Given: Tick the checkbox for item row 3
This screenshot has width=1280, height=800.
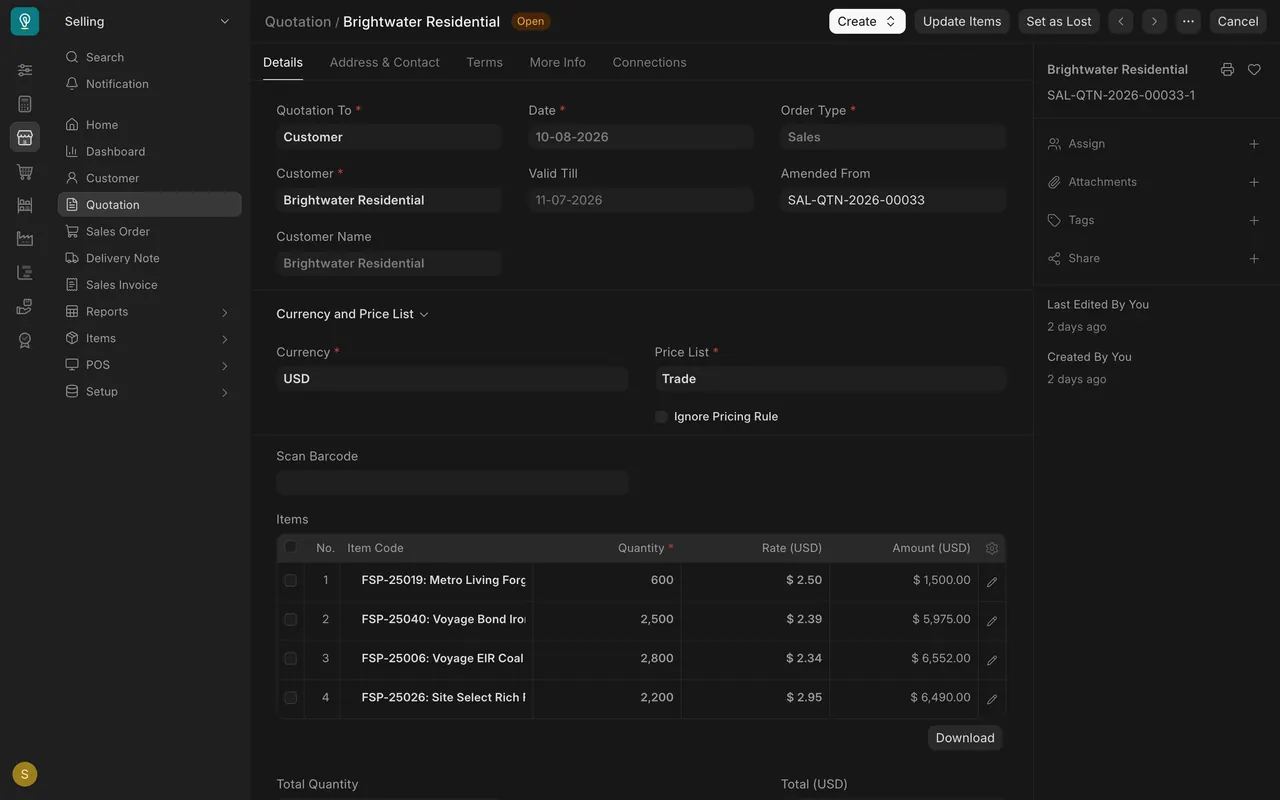Looking at the screenshot, I should pos(290,658).
